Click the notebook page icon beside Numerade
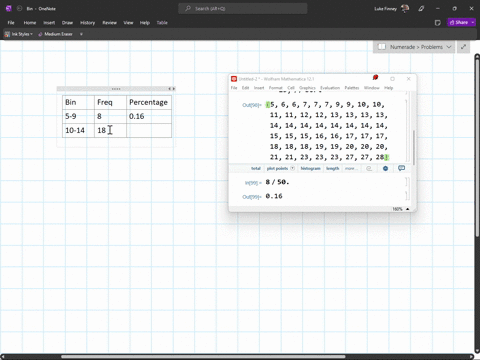Screen dimensions: 480x360 coord(382,47)
